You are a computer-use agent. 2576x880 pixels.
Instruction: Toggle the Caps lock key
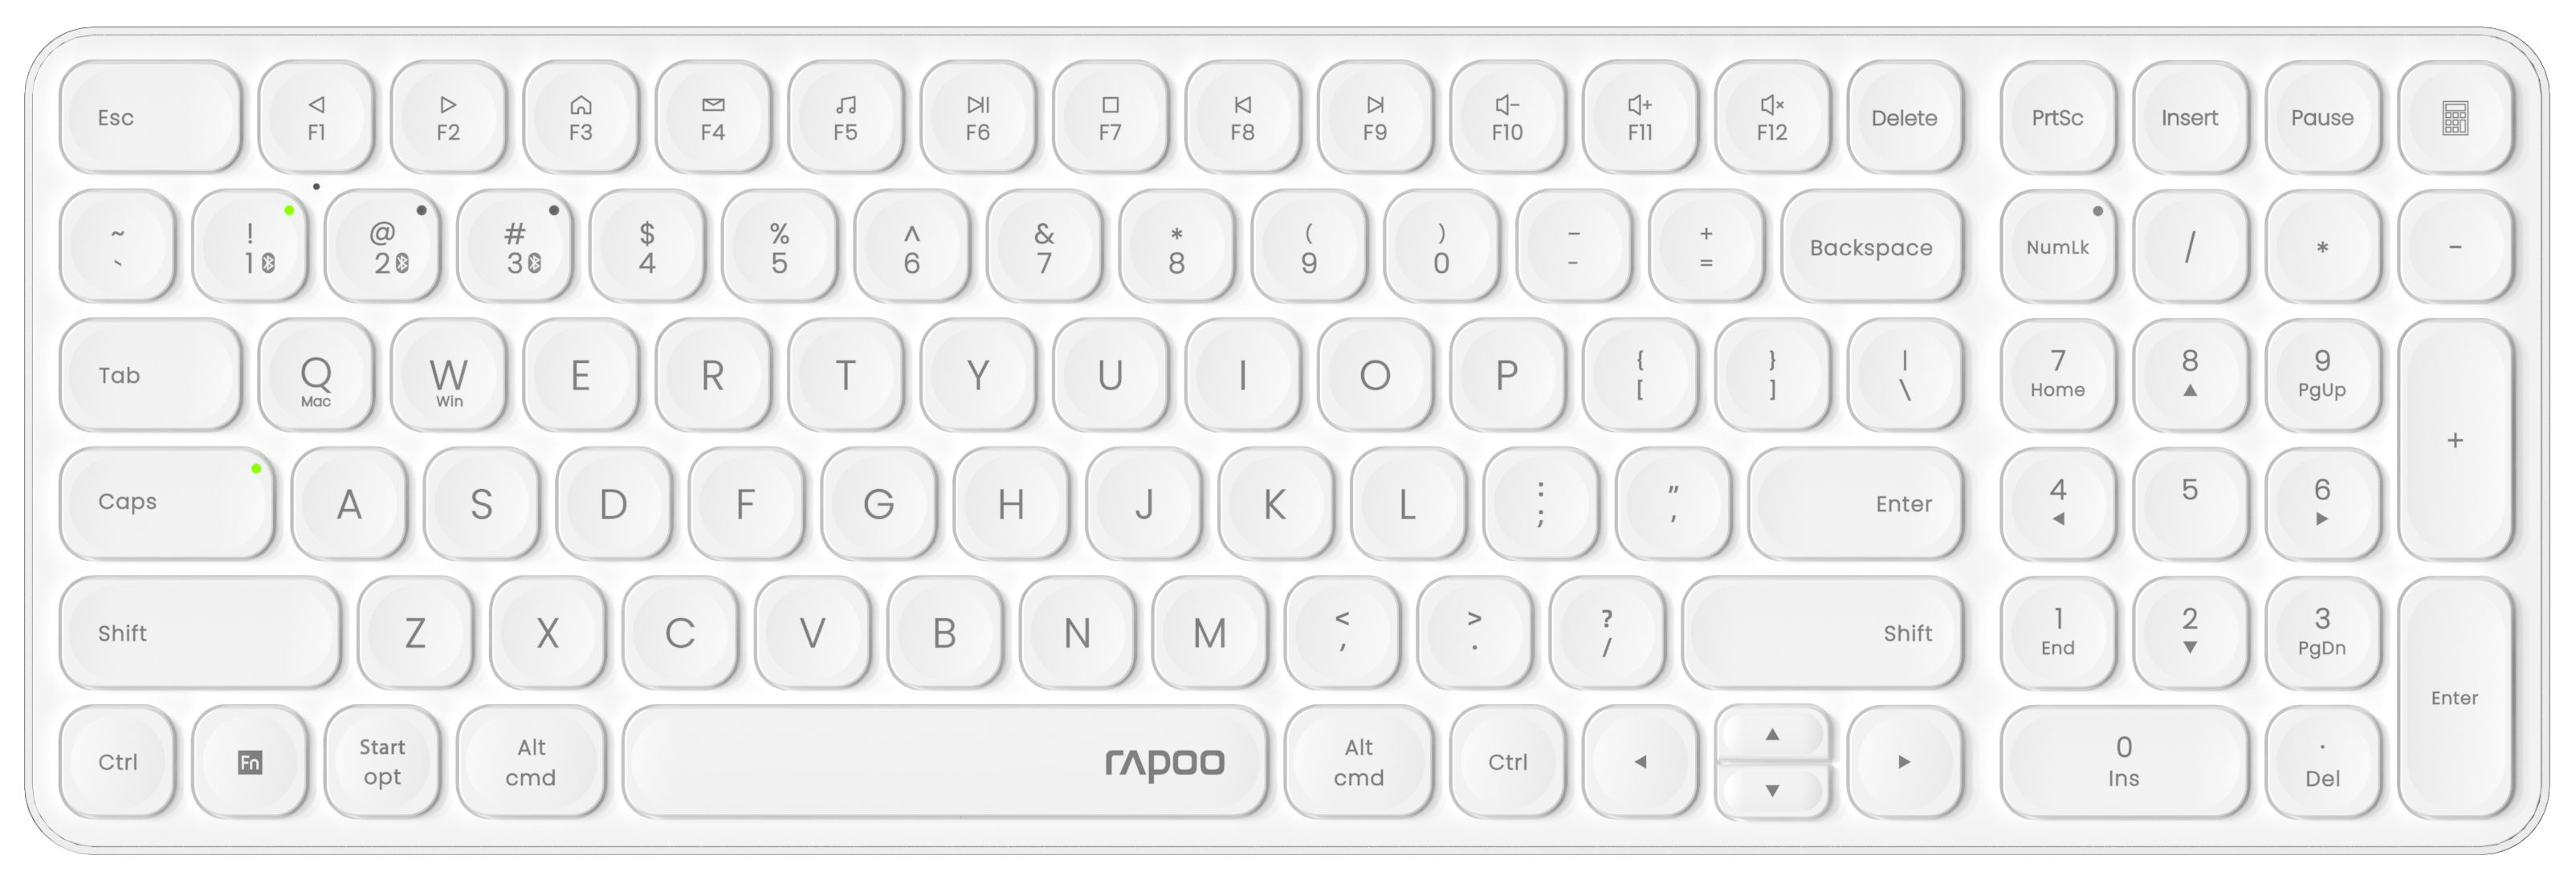click(x=167, y=503)
